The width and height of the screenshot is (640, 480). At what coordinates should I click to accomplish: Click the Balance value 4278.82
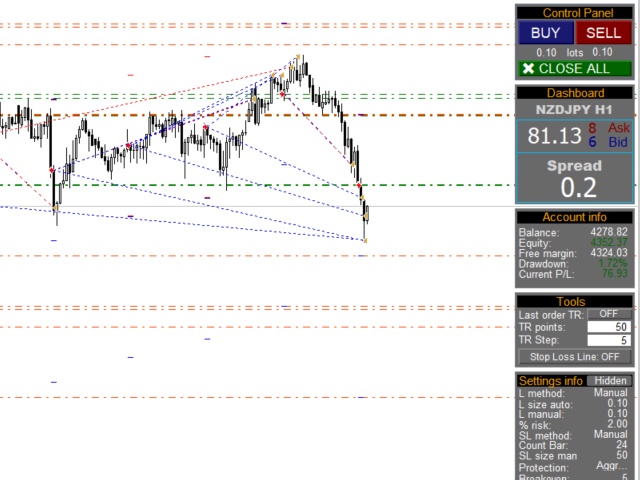click(609, 232)
